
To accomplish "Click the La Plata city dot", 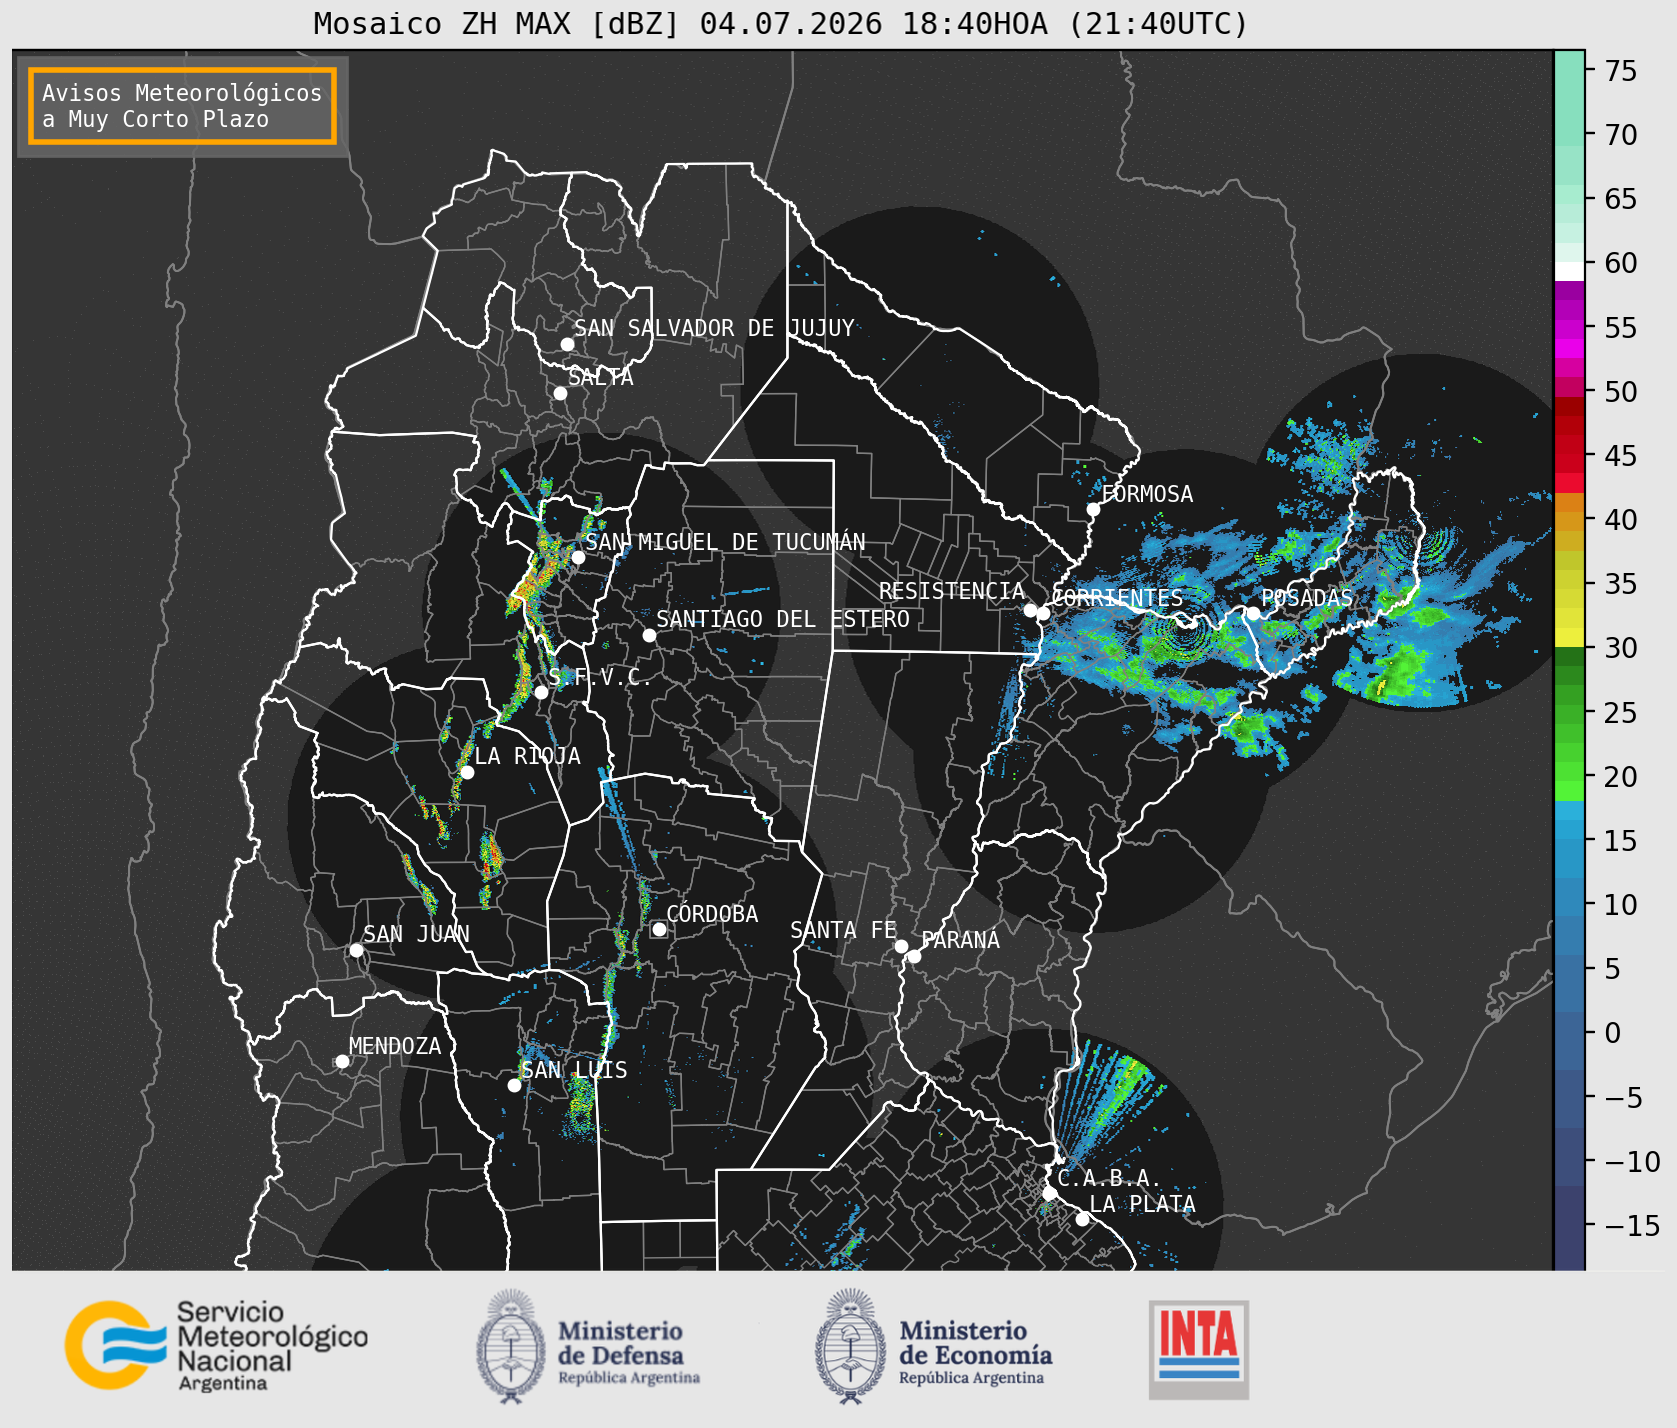I will point(1082,1218).
